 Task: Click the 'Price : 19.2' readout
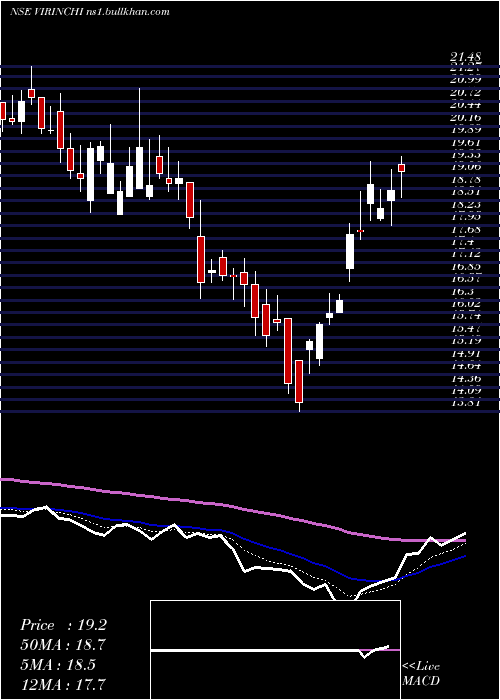click(x=63, y=625)
